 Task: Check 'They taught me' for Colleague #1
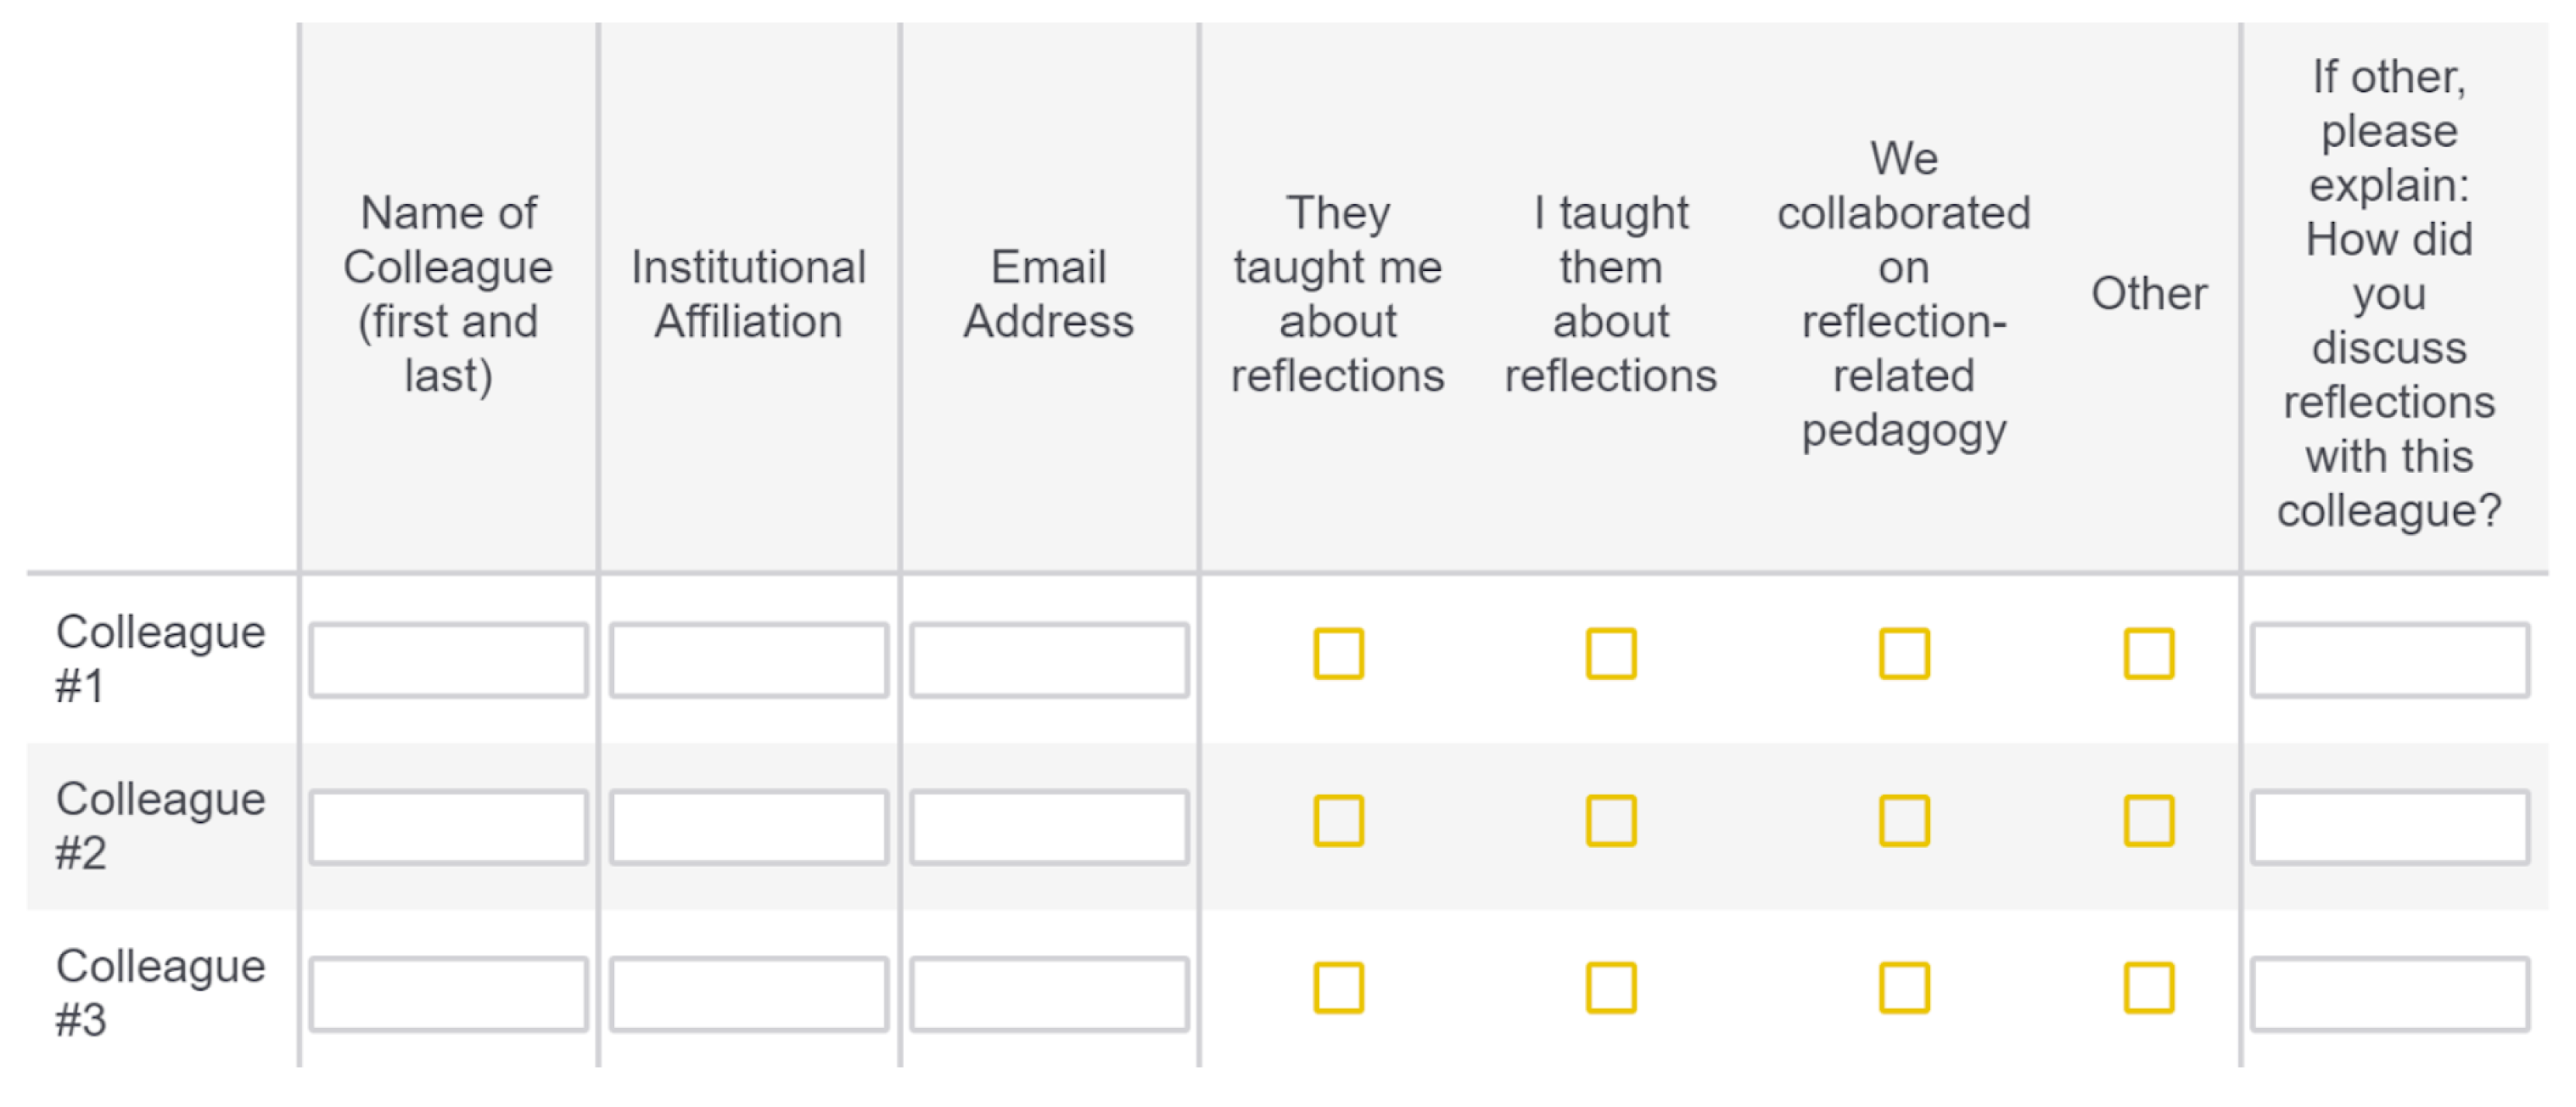point(1338,654)
